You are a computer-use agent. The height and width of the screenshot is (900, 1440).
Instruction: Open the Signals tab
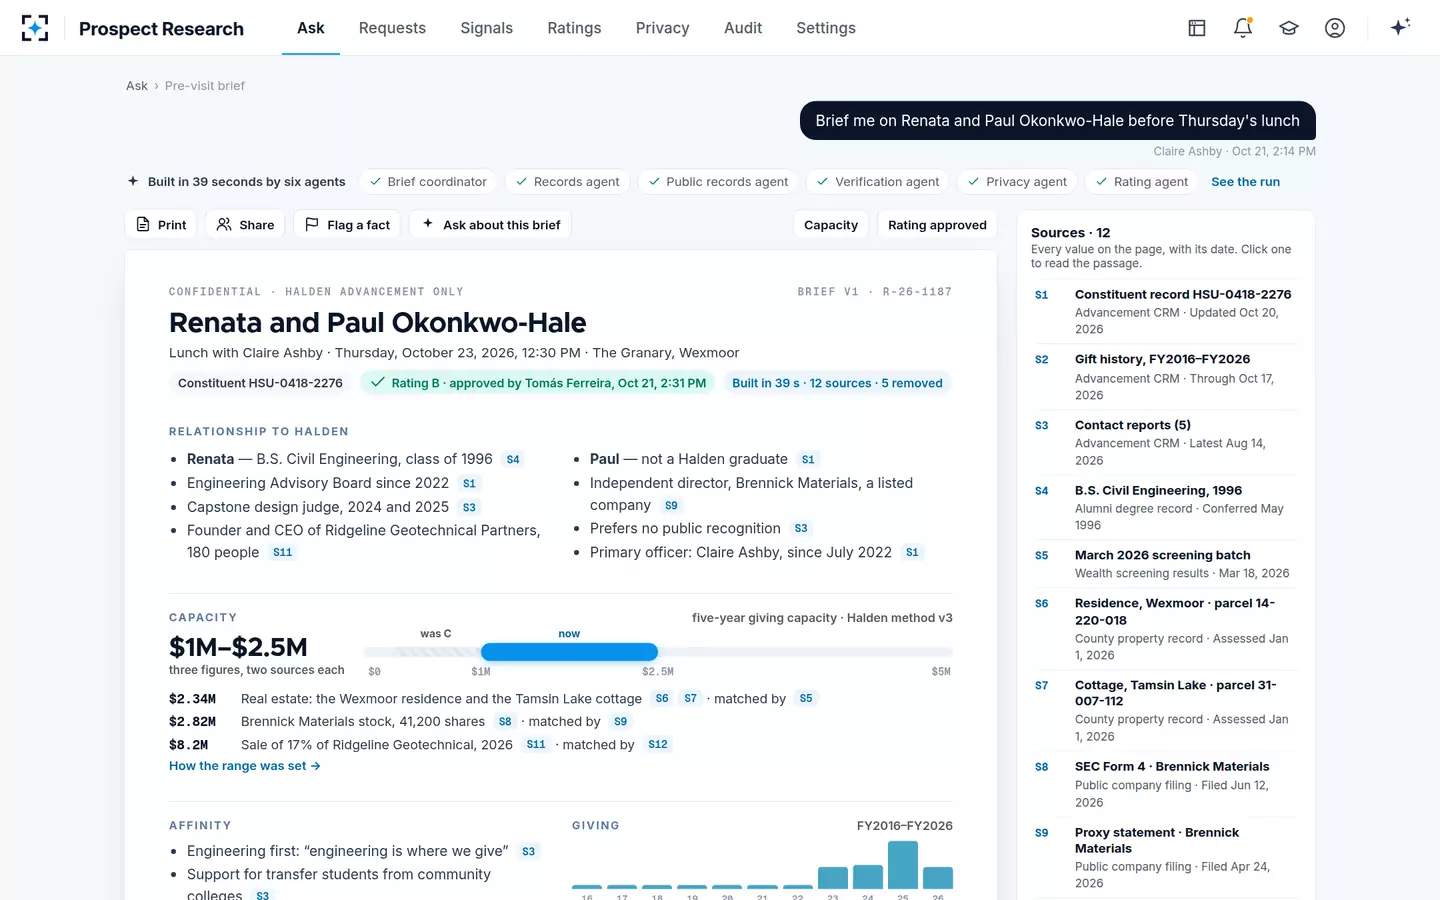click(x=486, y=28)
